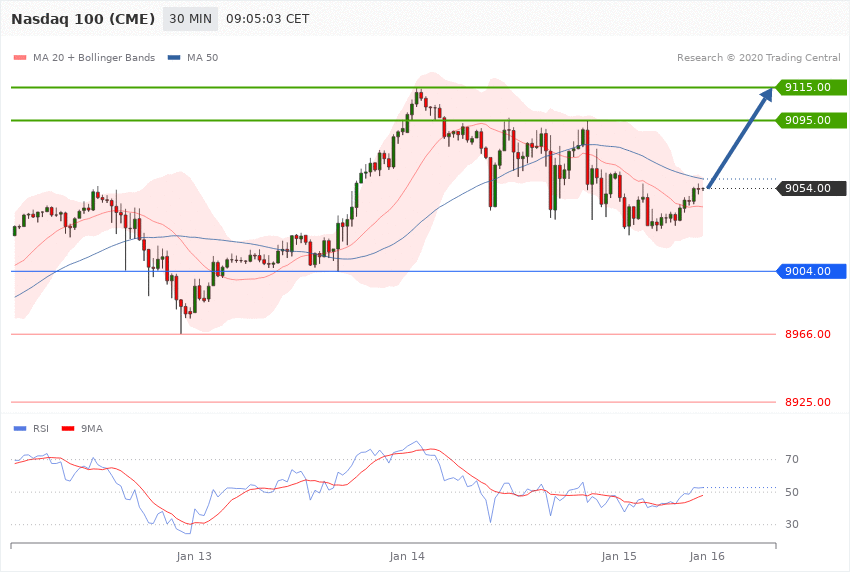Click the 9MA legend label
850x576 pixels.
[92, 429]
